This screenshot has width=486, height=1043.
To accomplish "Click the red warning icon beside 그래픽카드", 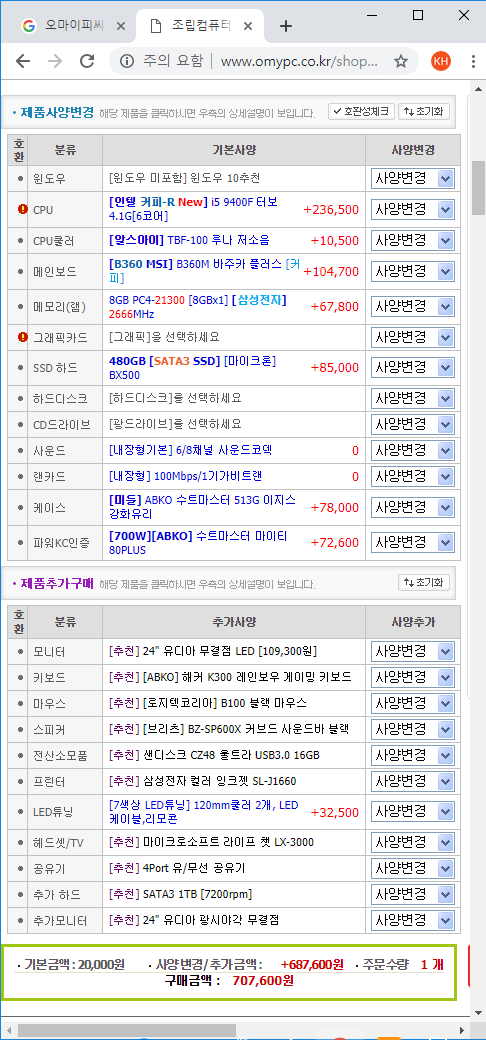I will pyautogui.click(x=23, y=337).
